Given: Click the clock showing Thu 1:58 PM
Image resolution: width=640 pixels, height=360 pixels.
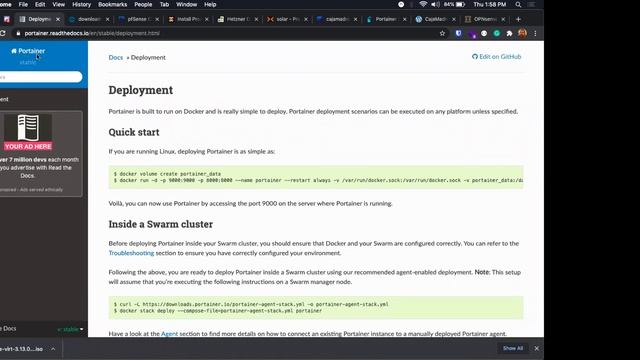Looking at the screenshot, I should [490, 4].
